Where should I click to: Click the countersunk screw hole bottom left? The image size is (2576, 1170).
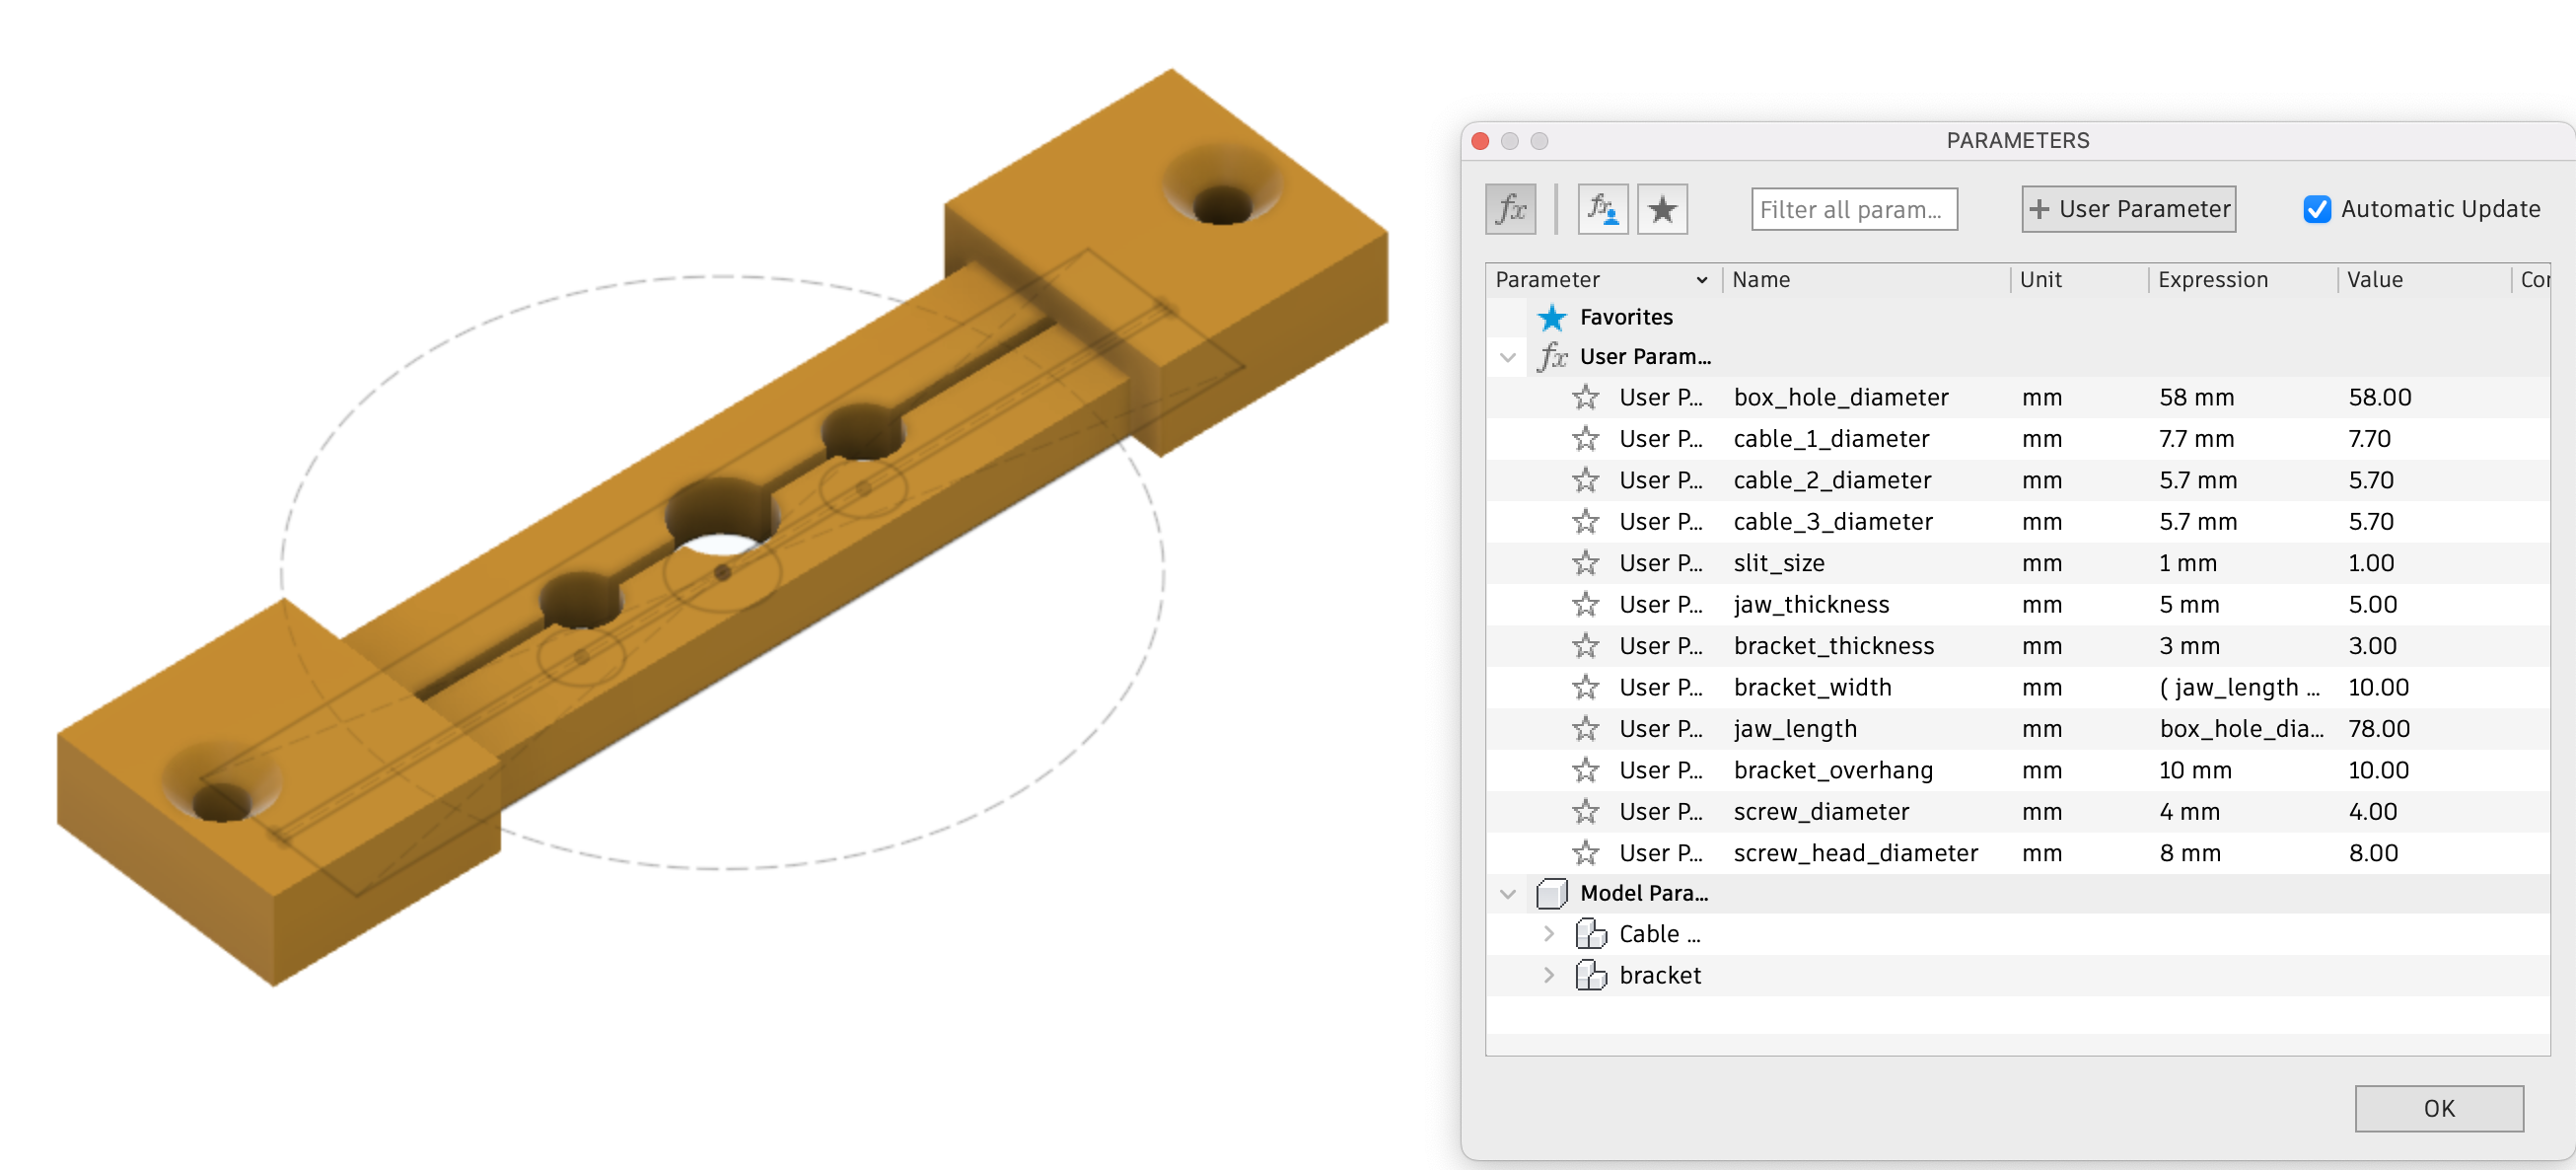222,783
